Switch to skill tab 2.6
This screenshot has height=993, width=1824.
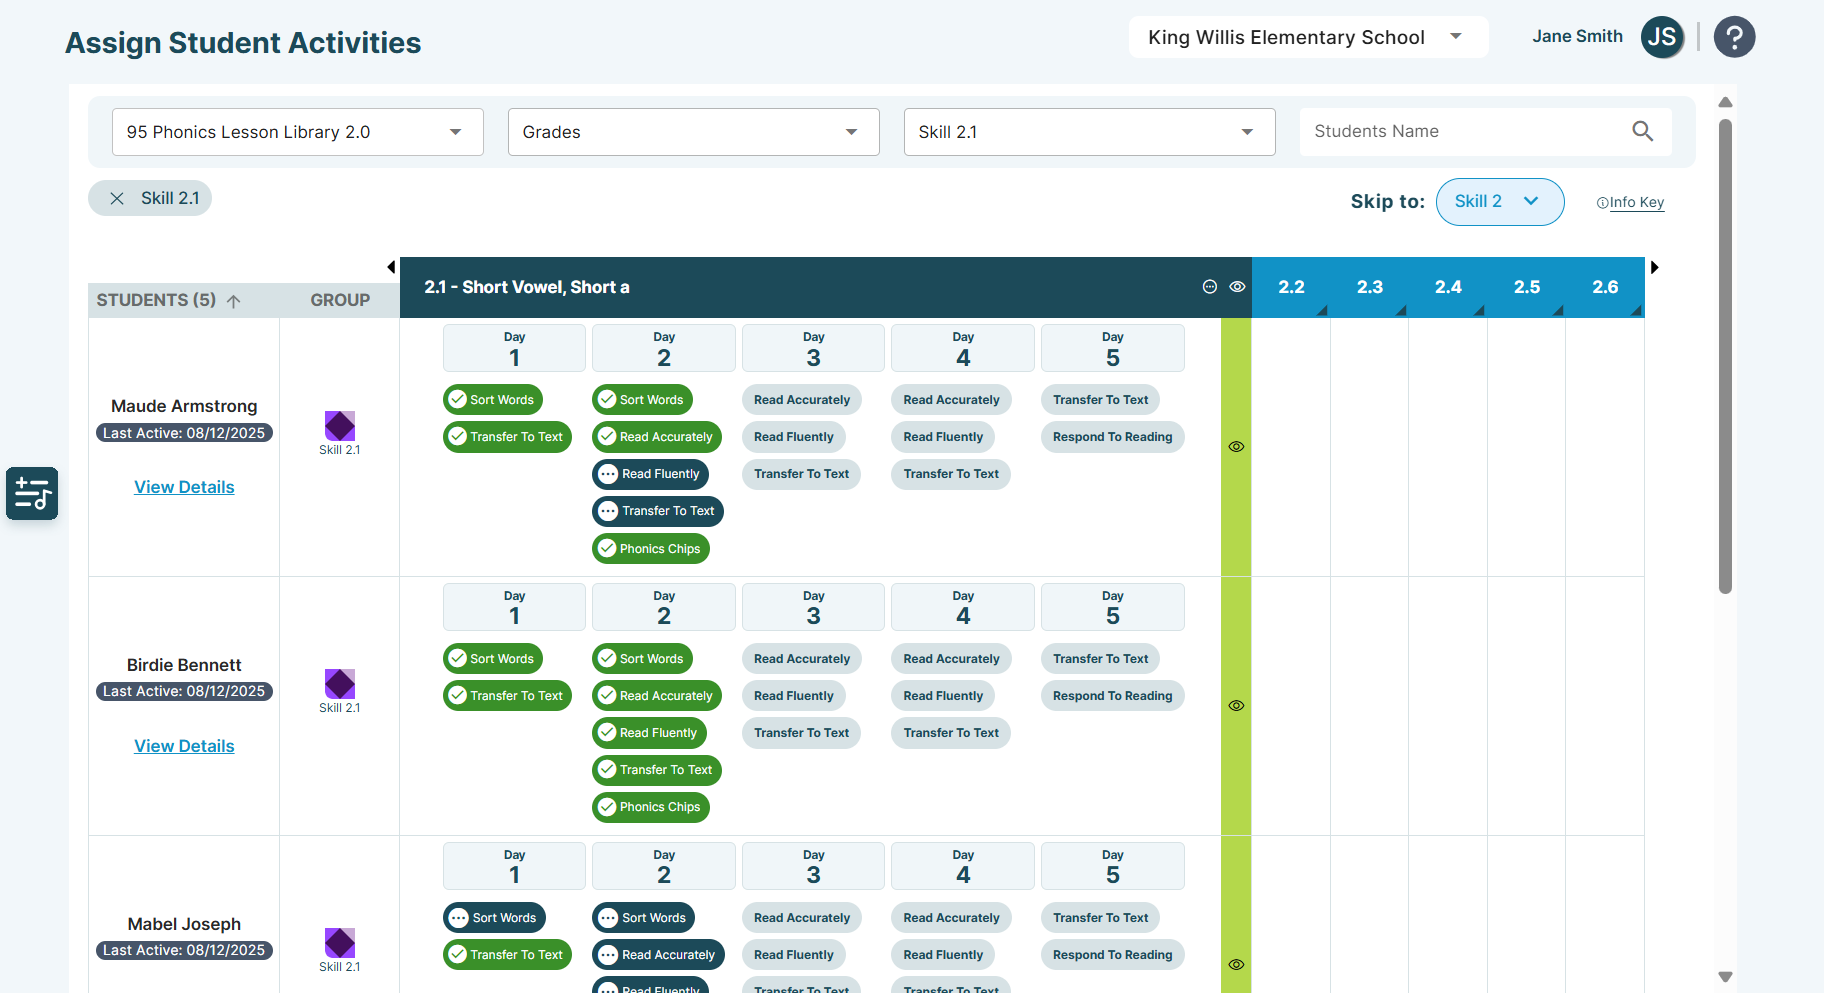(1605, 287)
